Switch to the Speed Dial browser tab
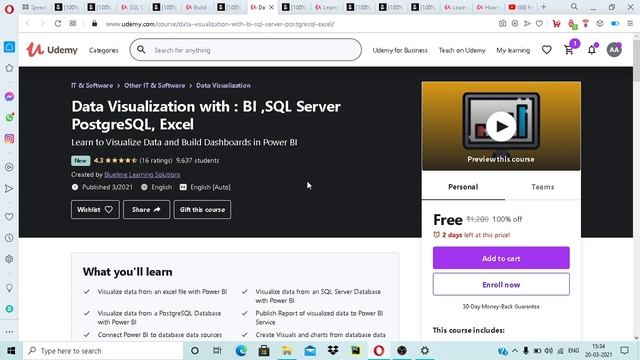This screenshot has height=360, width=640. click(35, 7)
